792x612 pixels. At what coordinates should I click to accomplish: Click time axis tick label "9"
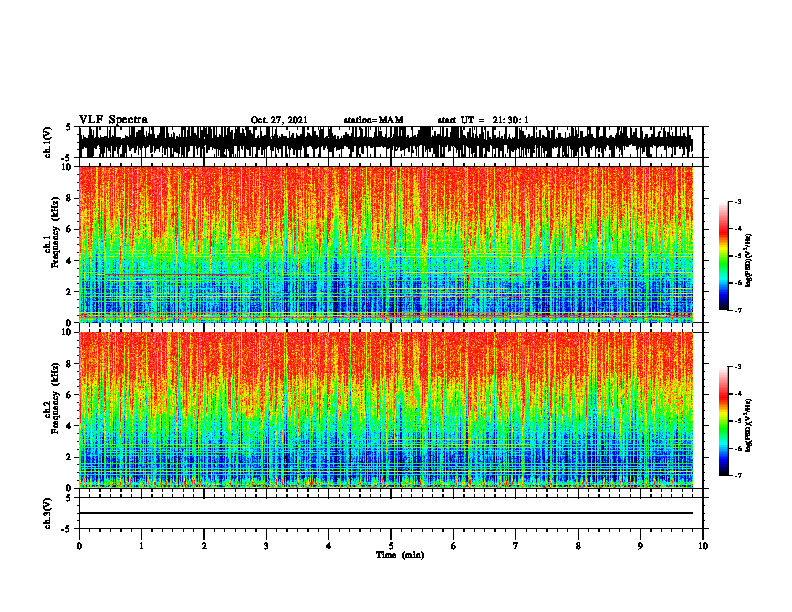(x=640, y=546)
